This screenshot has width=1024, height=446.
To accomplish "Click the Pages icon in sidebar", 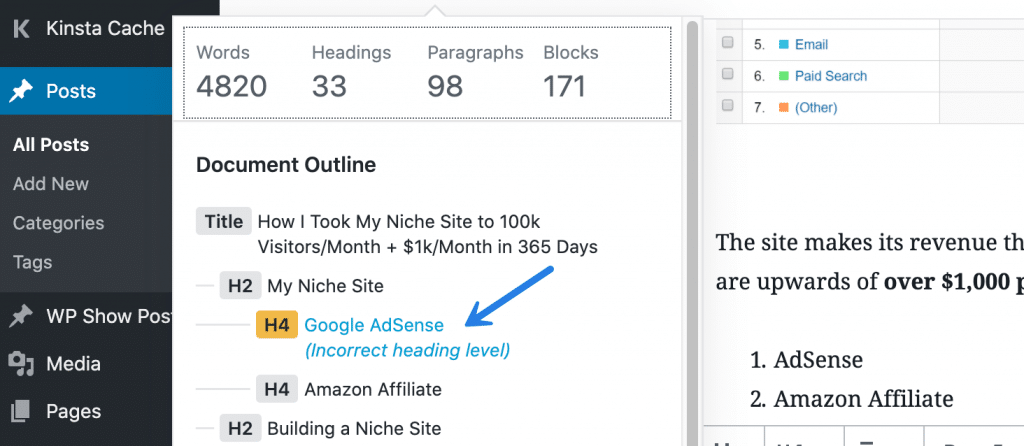I will tap(21, 410).
